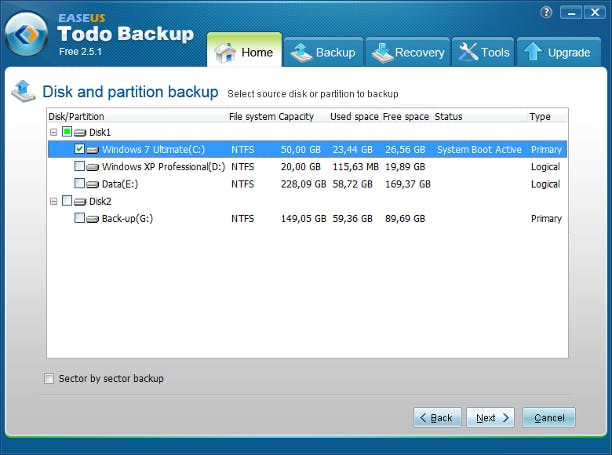Open the help question mark icon
The height and width of the screenshot is (455, 612).
(546, 13)
